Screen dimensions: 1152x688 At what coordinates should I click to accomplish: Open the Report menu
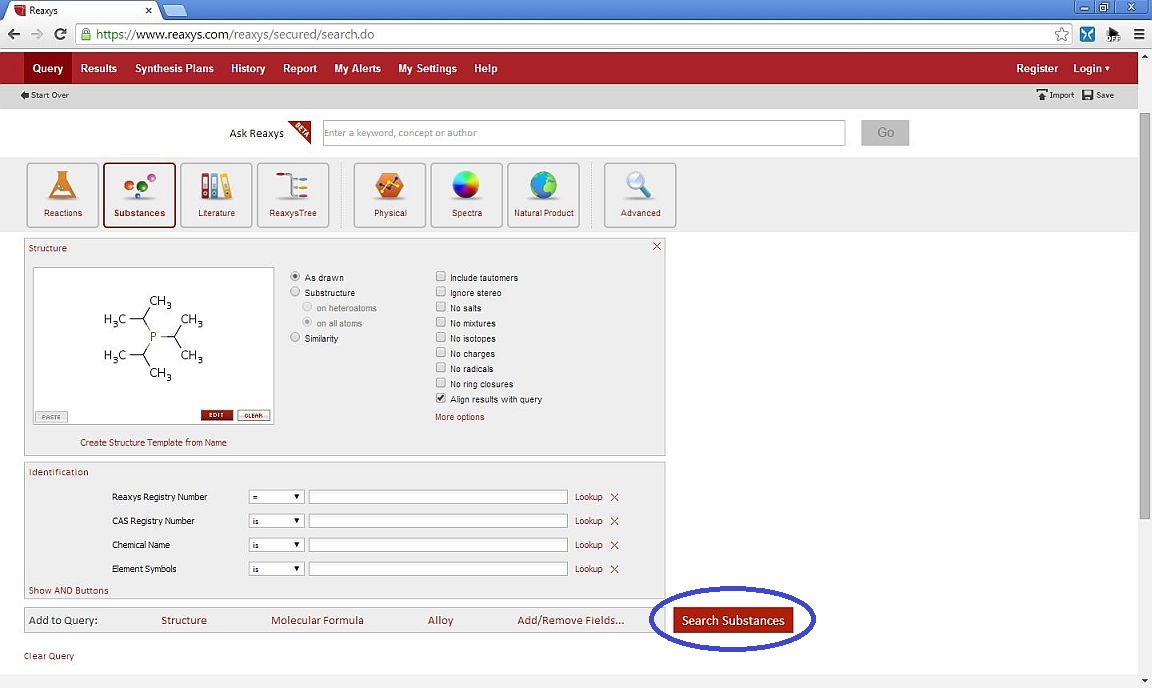(x=300, y=68)
